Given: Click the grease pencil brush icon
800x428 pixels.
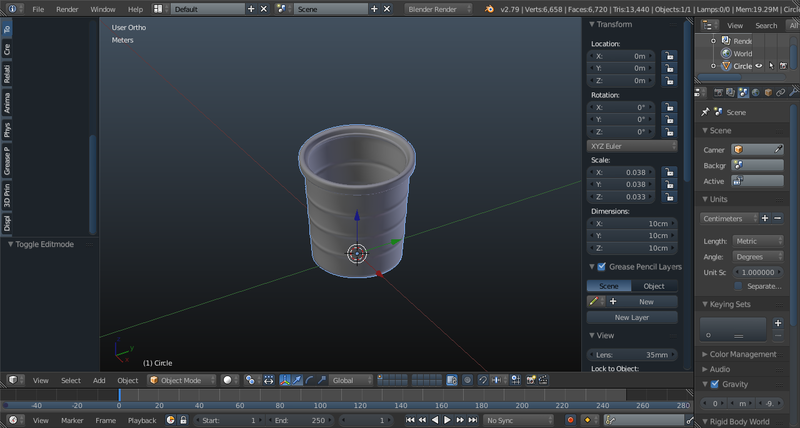Looking at the screenshot, I should click(593, 301).
